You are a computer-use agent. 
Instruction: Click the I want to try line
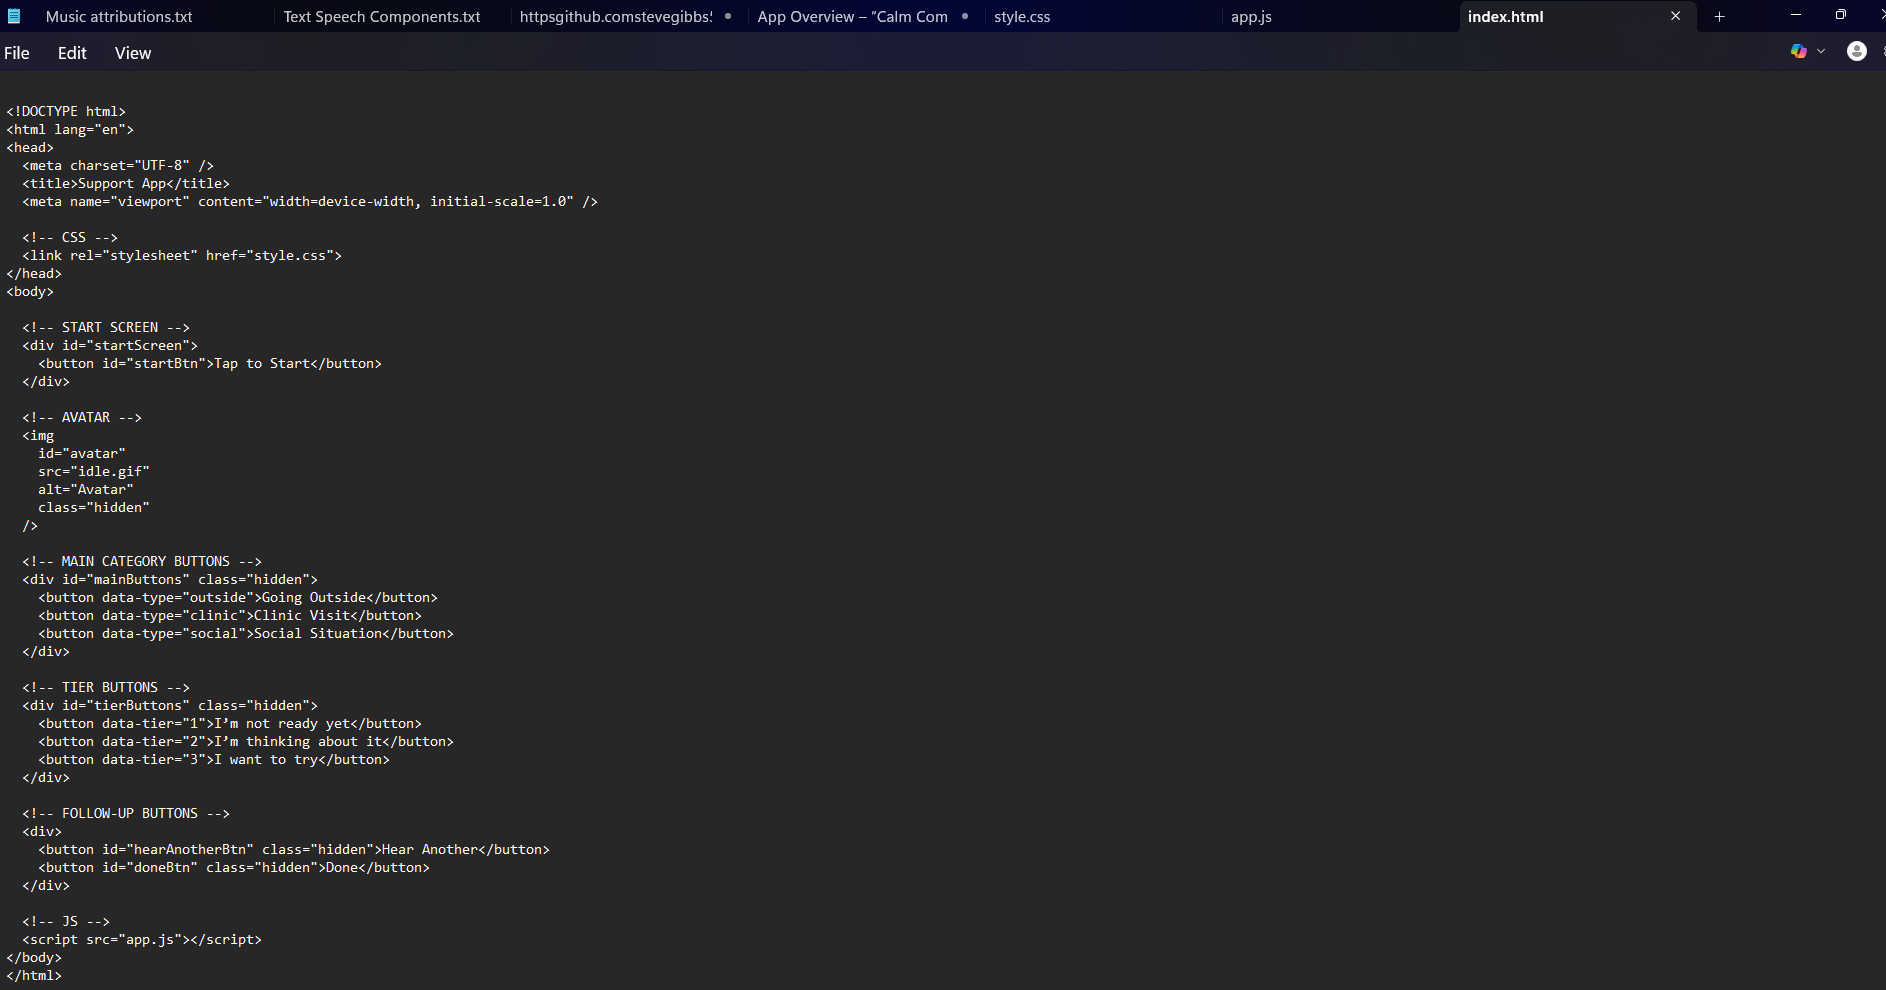(x=214, y=759)
